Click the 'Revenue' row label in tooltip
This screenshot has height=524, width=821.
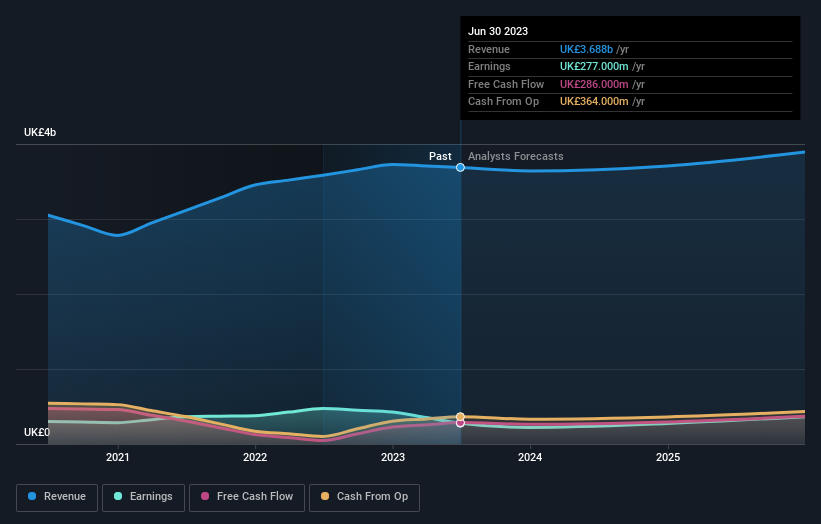[x=489, y=49]
